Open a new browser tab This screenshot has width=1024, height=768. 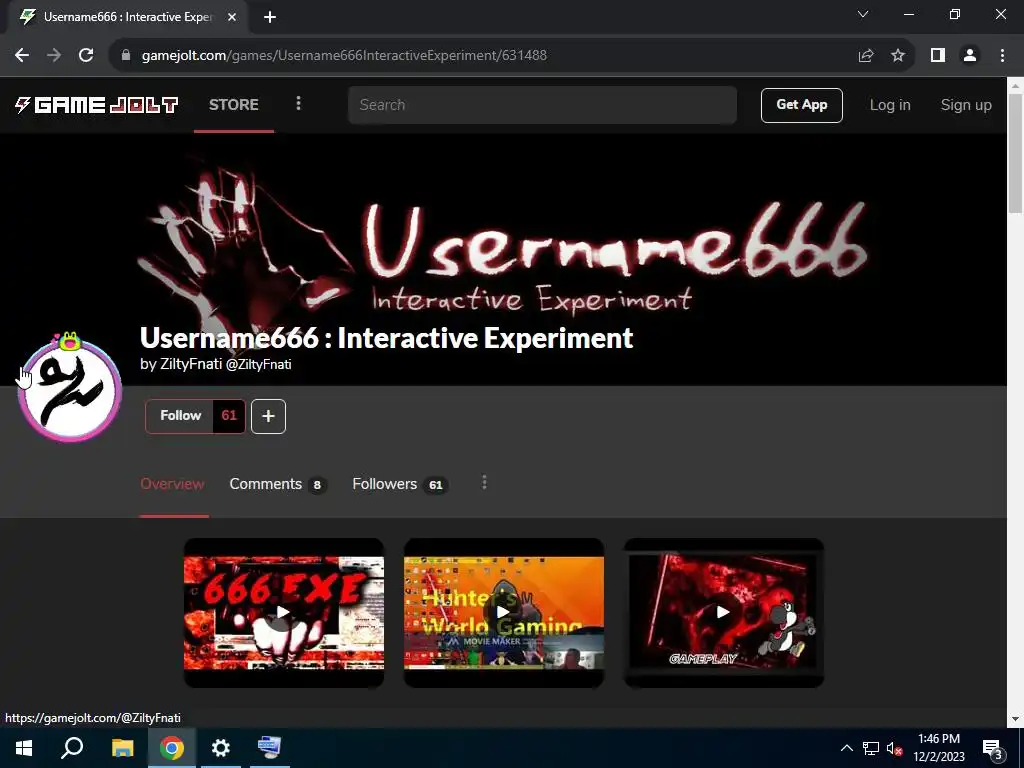coord(270,17)
